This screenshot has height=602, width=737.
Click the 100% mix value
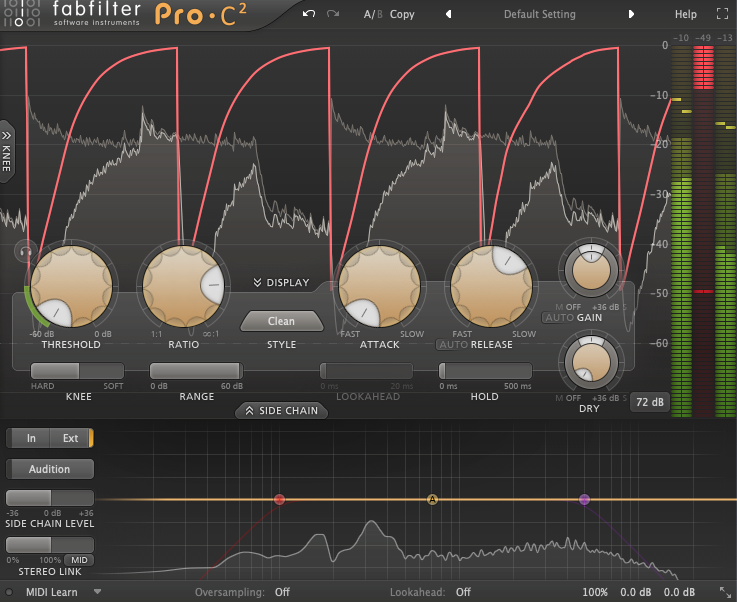click(595, 592)
